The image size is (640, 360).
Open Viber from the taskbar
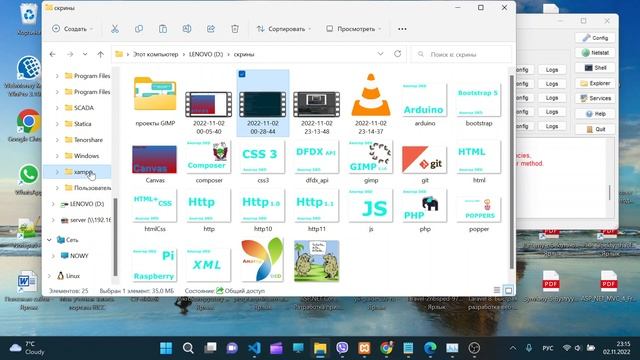tap(342, 348)
